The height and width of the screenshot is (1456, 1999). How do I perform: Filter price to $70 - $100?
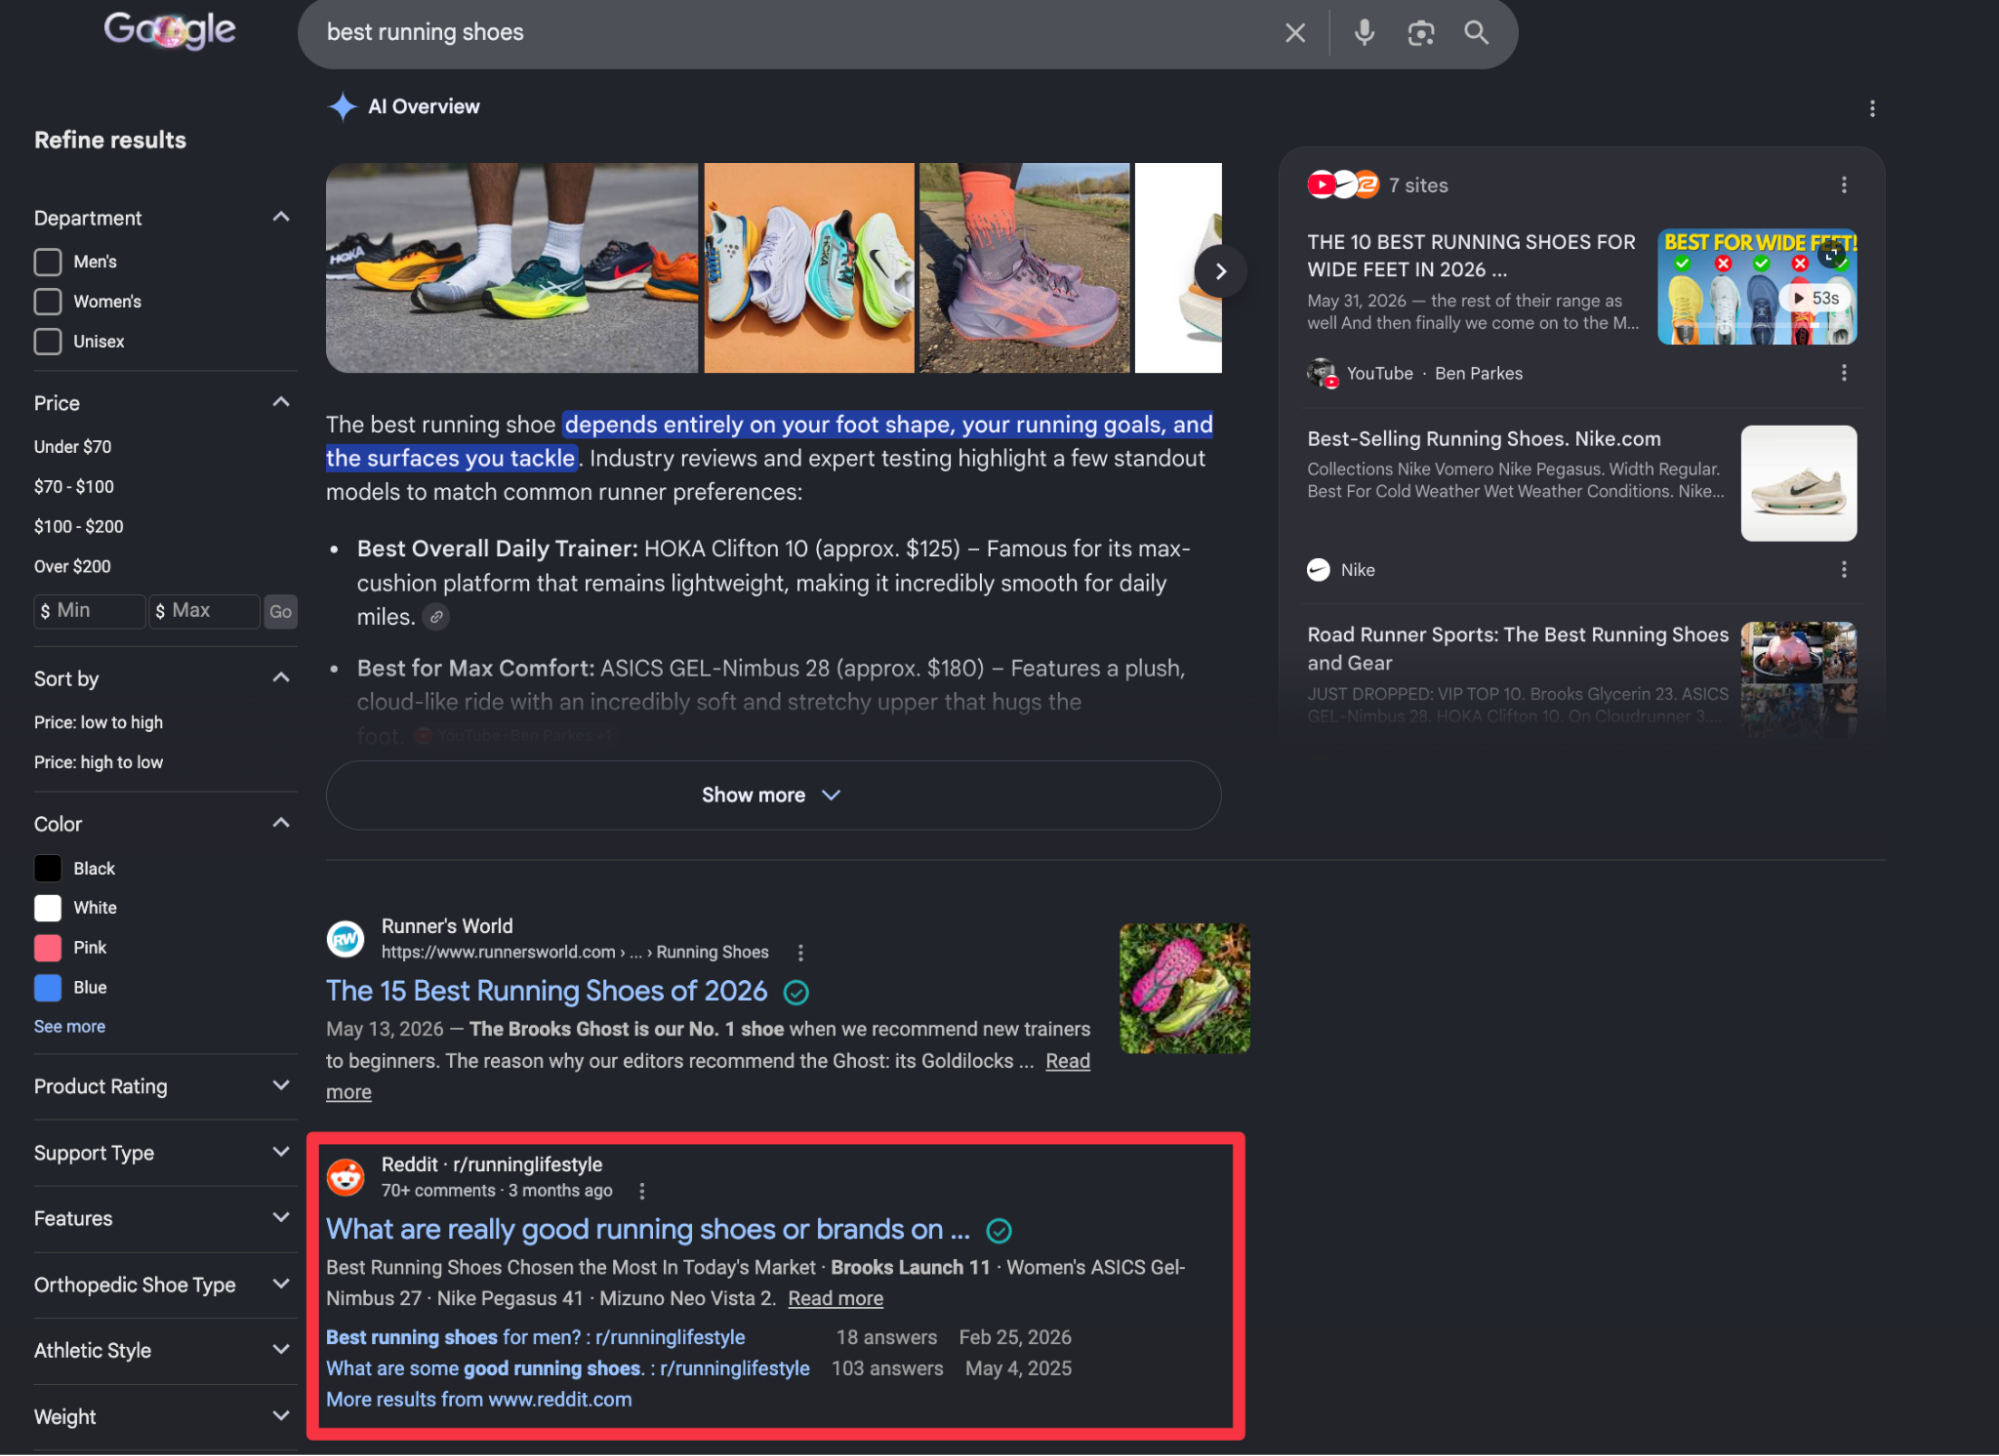tap(74, 487)
